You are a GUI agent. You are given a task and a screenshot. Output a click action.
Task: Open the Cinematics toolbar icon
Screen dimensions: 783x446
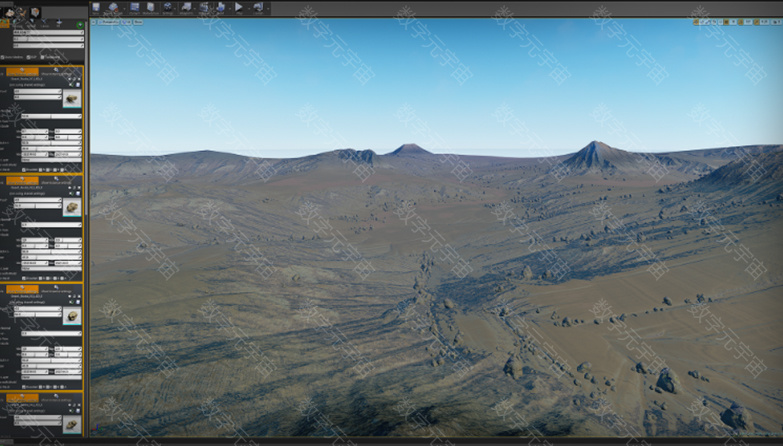(203, 7)
